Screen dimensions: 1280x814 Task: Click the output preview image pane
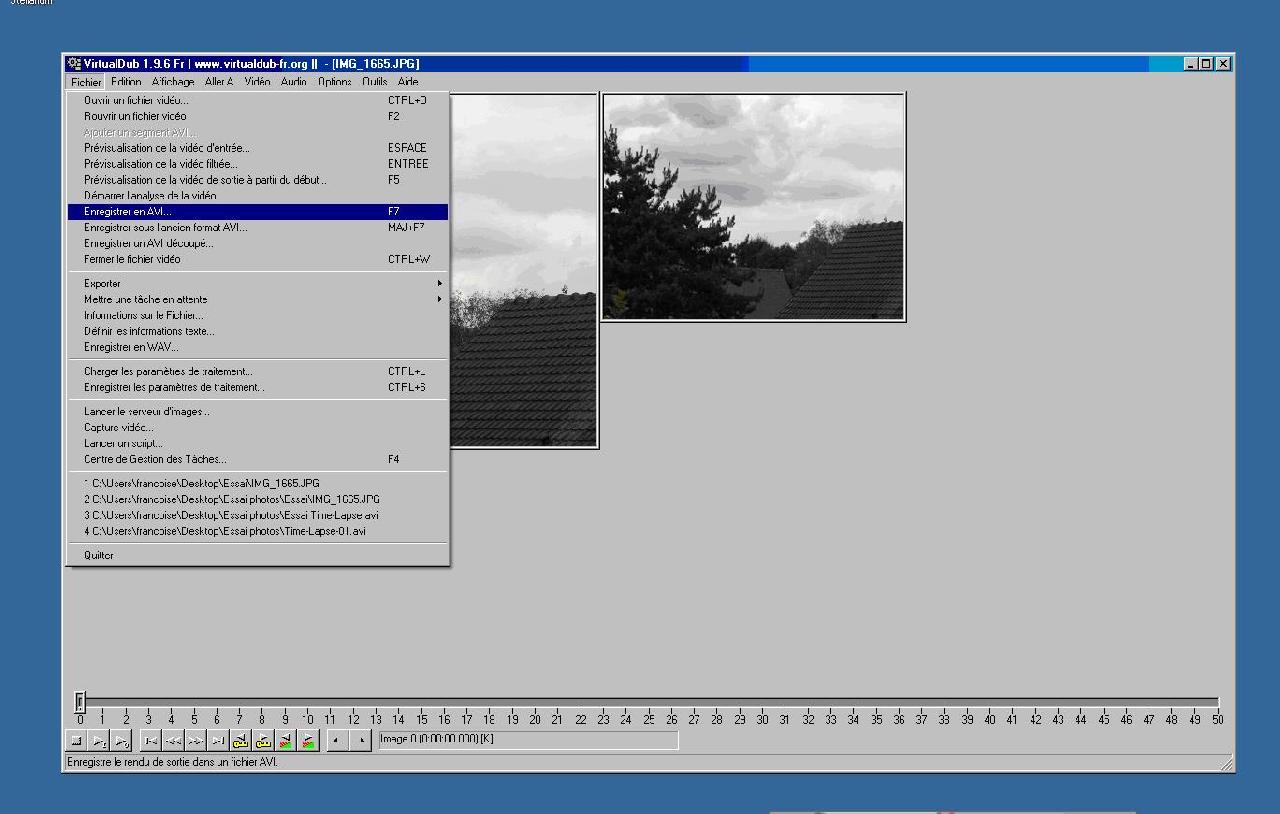pos(753,207)
